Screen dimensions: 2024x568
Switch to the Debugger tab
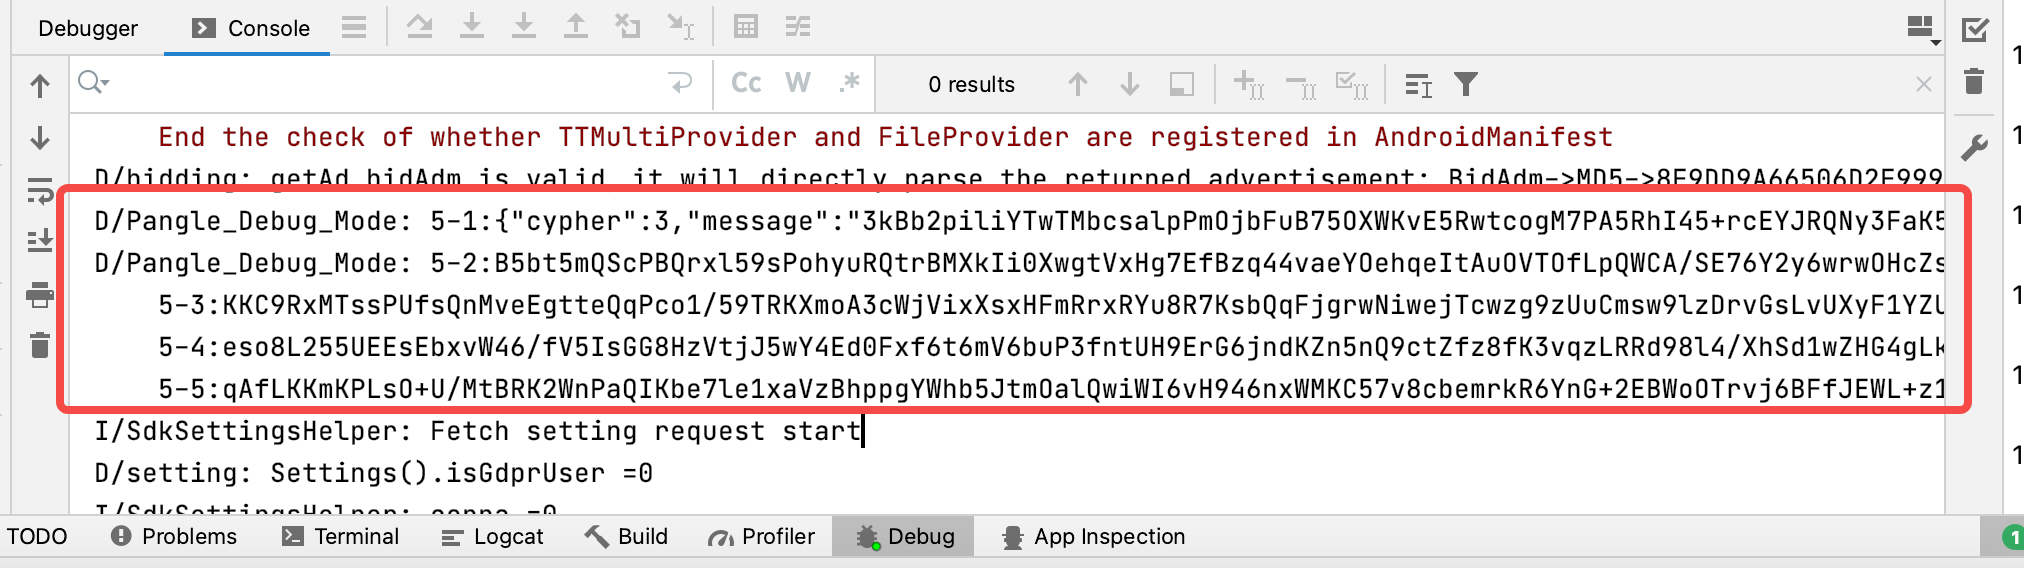(88, 28)
